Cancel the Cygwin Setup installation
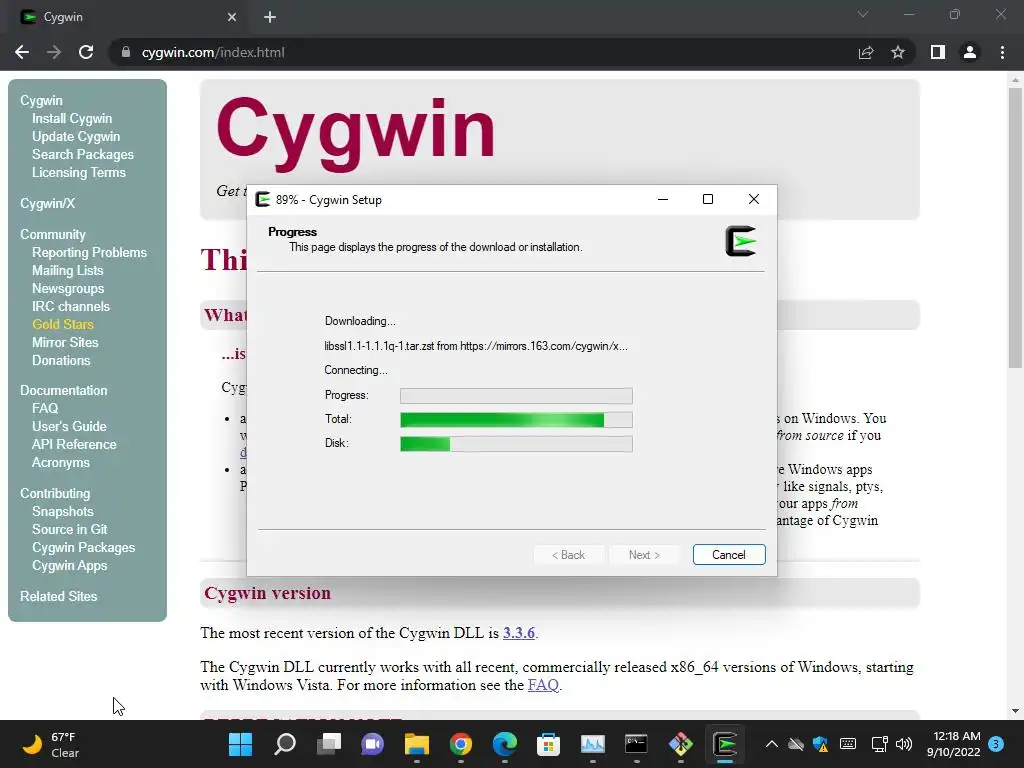 click(729, 554)
